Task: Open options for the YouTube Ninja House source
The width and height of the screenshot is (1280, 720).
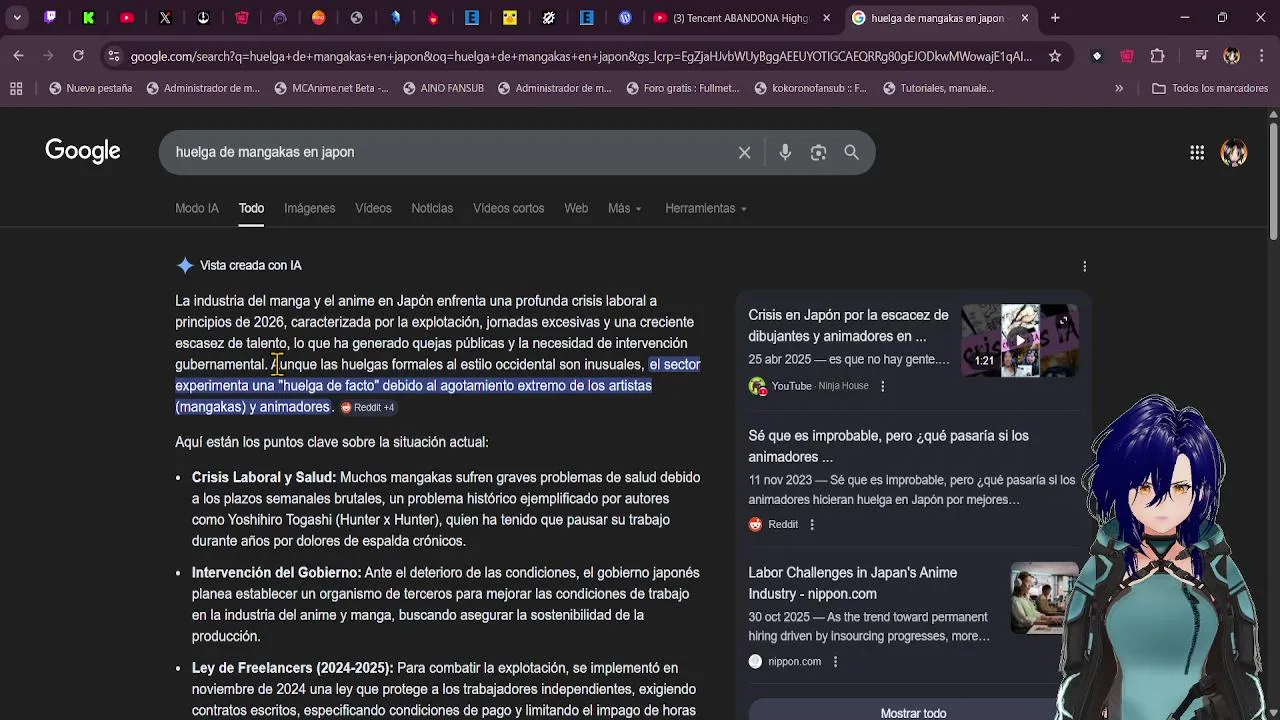Action: coord(882,386)
